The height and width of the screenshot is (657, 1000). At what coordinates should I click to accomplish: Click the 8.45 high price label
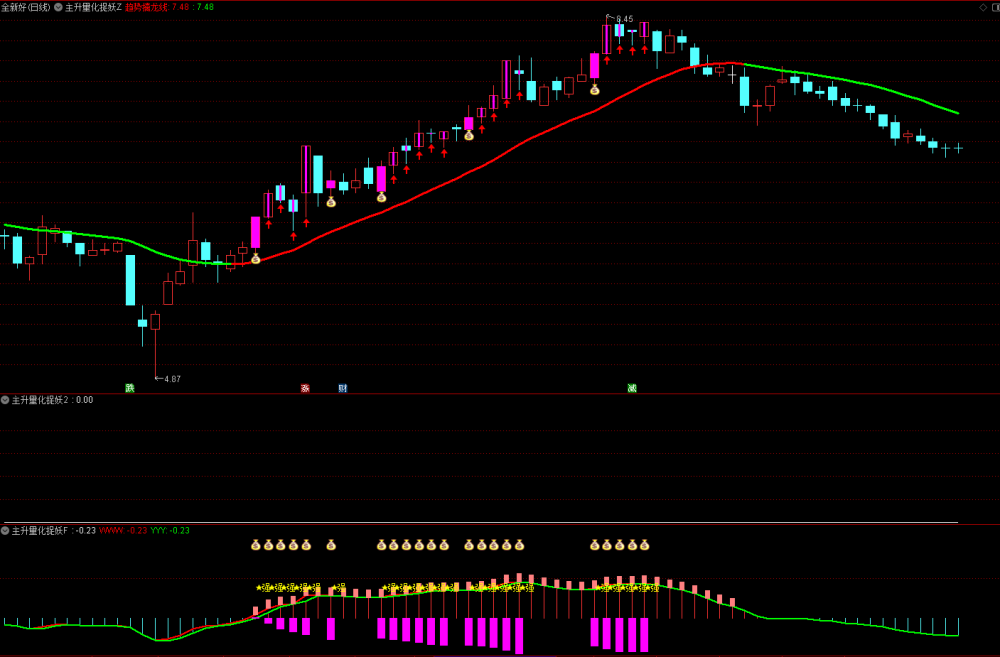pyautogui.click(x=624, y=19)
